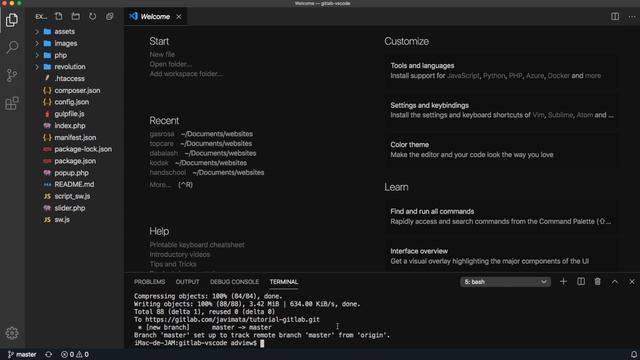Open script_sw.js file

72,196
